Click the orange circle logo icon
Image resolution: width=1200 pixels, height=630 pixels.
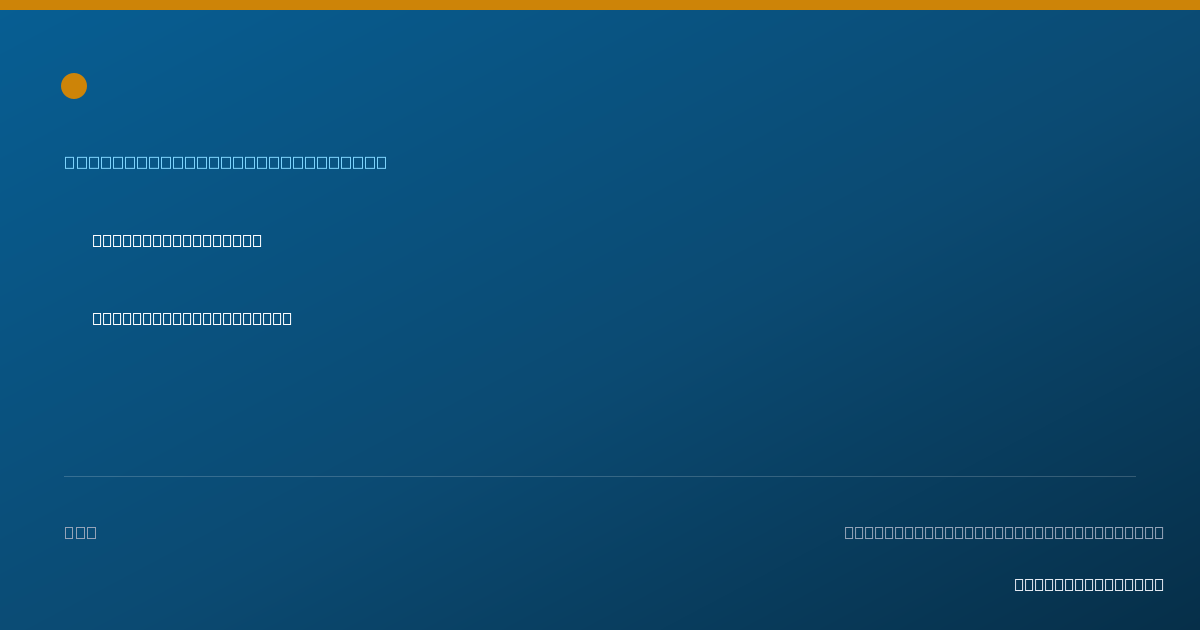[x=74, y=86]
